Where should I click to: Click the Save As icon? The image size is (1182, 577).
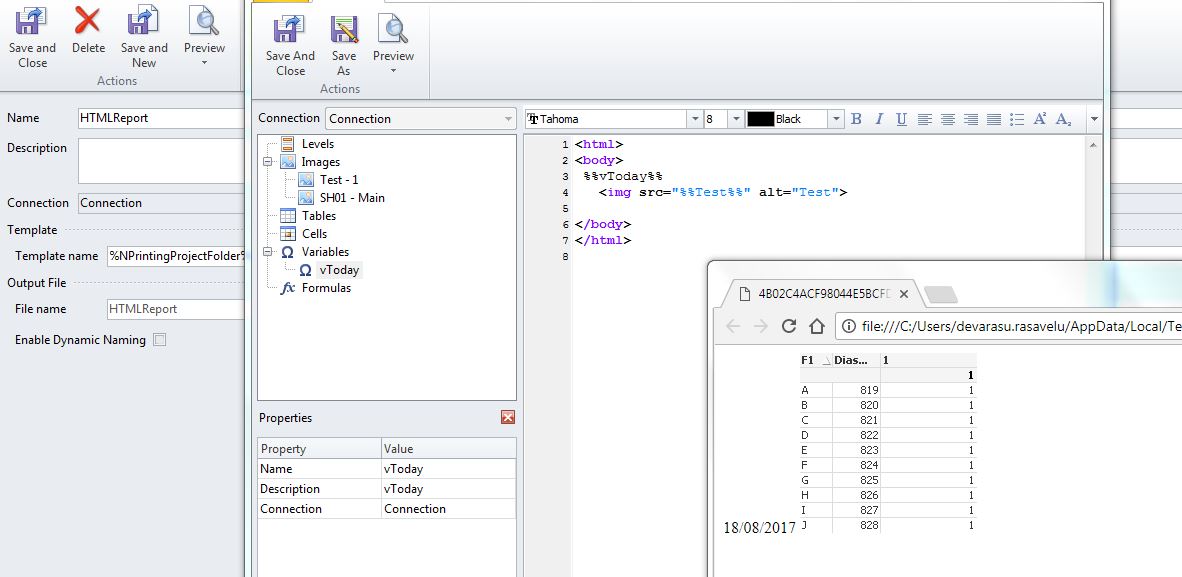[x=344, y=47]
